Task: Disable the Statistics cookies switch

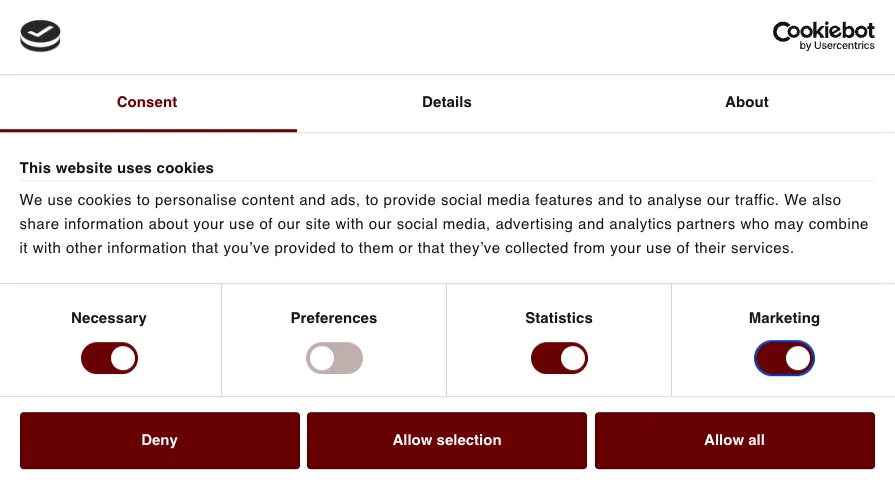Action: click(559, 359)
